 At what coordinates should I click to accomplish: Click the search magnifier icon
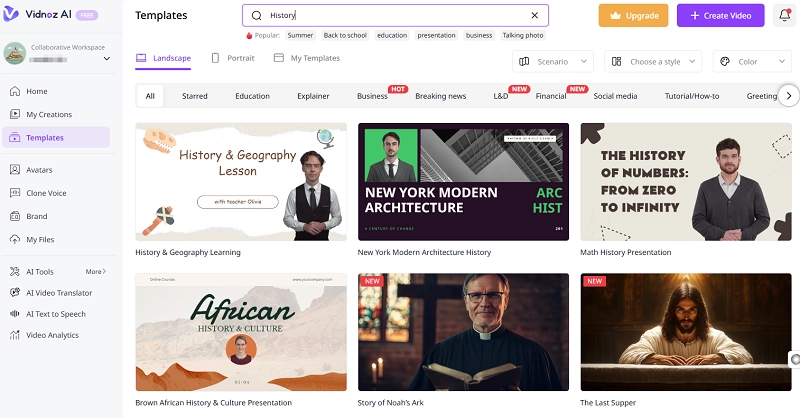(257, 15)
